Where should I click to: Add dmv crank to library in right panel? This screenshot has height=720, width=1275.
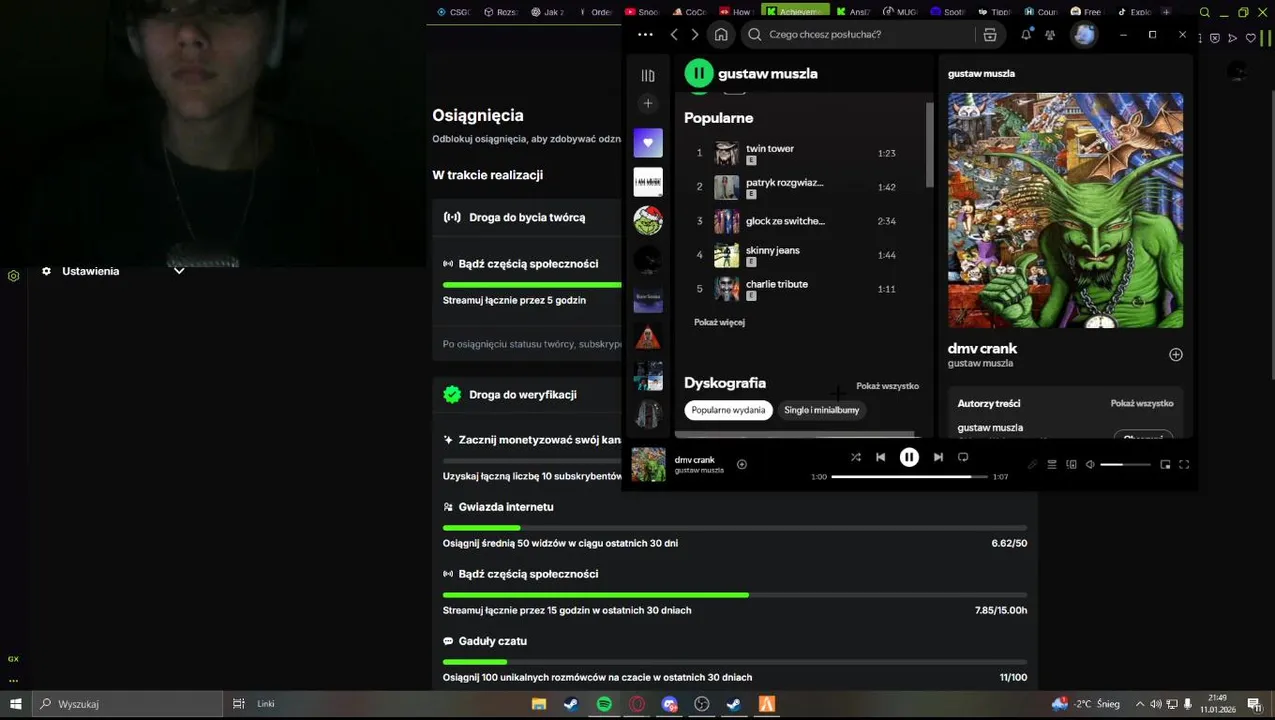1176,355
